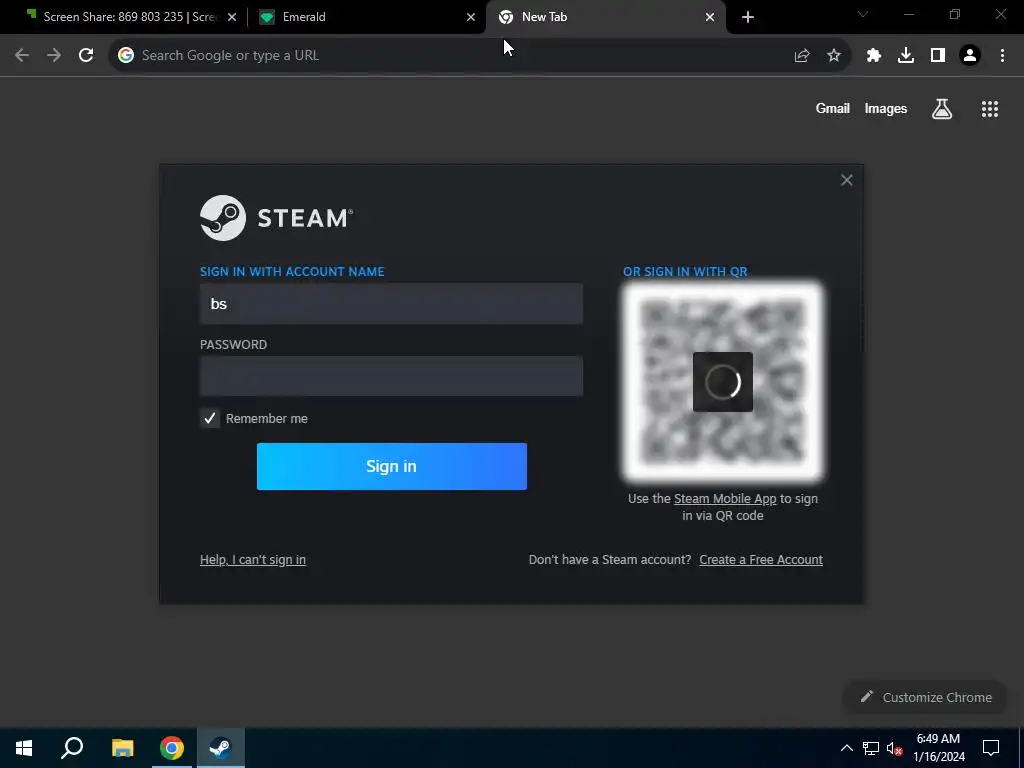Open Windows taskbar search
Viewport: 1024px width, 768px height.
tap(72, 748)
